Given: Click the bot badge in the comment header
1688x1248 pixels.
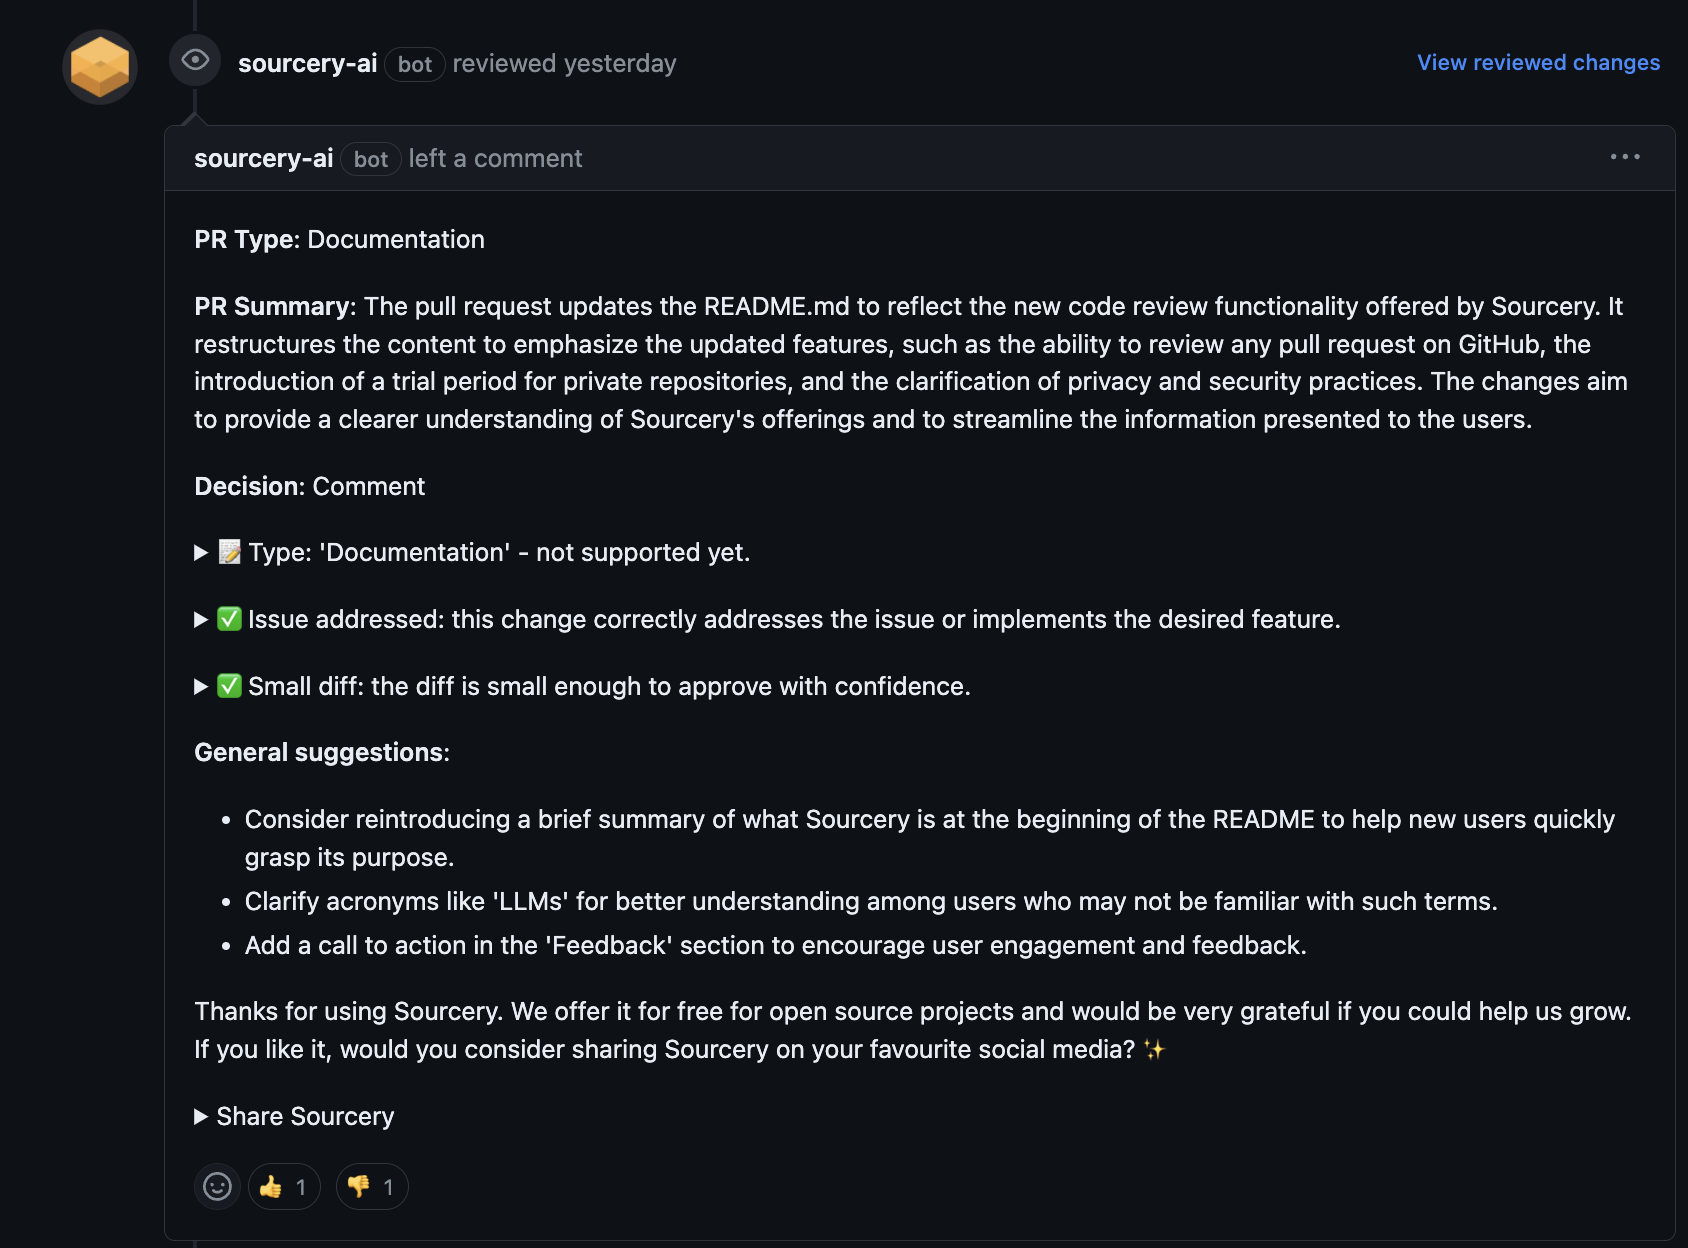Looking at the screenshot, I should (x=370, y=159).
